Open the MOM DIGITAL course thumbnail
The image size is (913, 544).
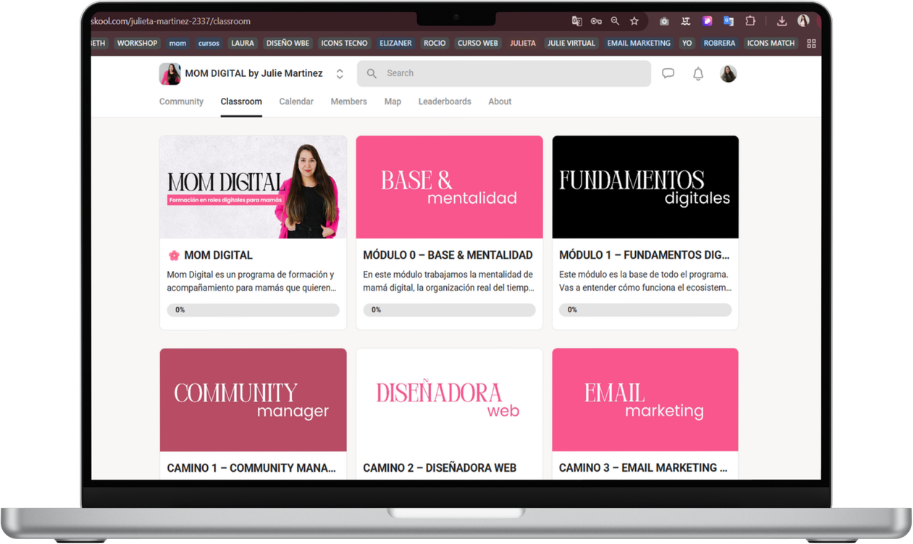(253, 187)
